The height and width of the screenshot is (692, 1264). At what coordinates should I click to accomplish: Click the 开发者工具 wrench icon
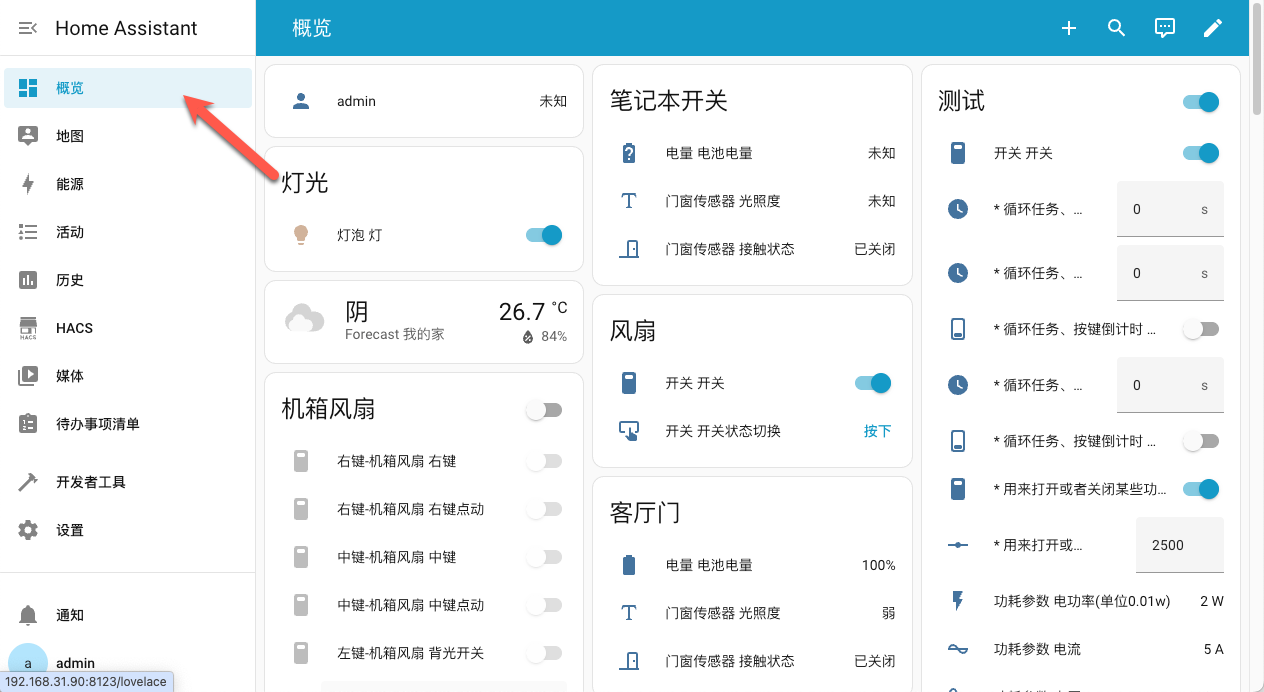point(28,481)
